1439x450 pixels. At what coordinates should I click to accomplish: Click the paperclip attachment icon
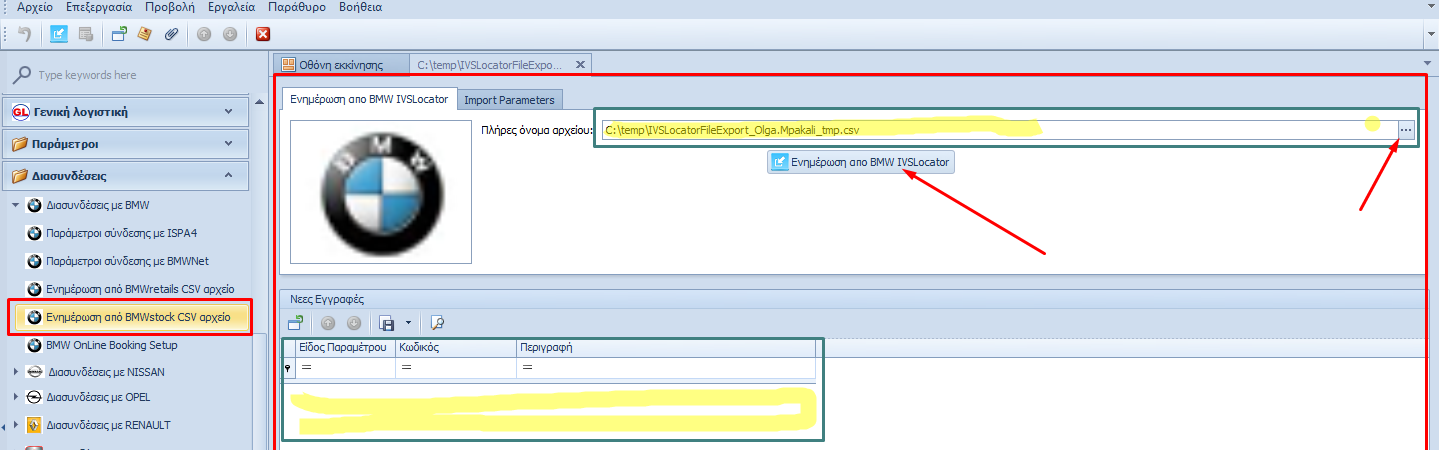171,34
